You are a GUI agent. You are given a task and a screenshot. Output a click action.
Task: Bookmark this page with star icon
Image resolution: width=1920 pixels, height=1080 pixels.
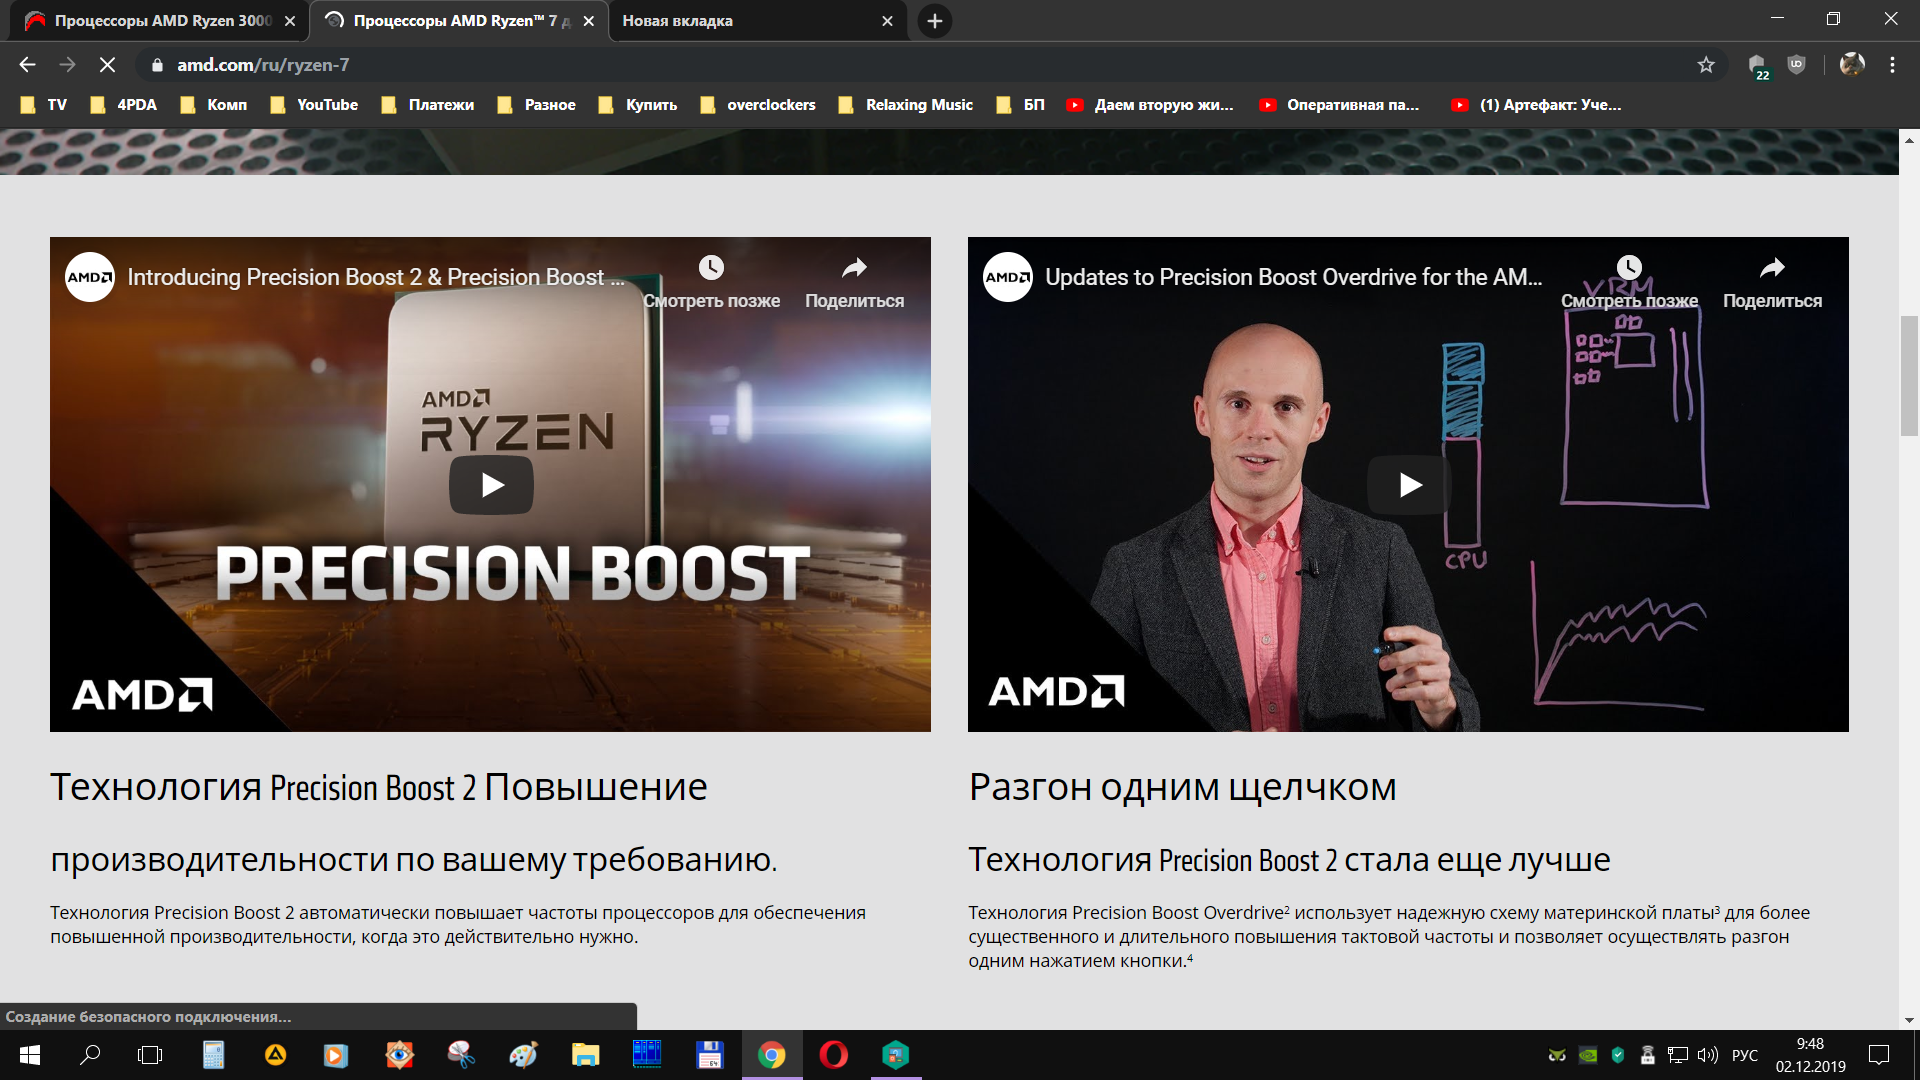click(1706, 65)
